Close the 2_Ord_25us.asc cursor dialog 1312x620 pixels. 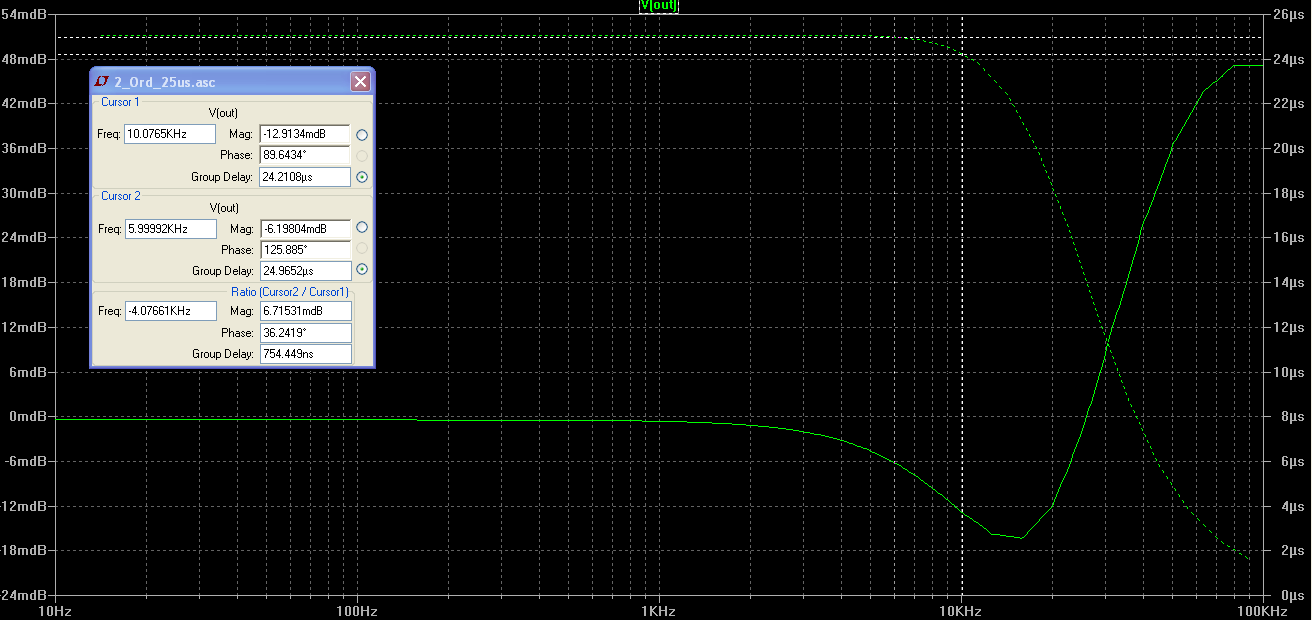[x=360, y=82]
